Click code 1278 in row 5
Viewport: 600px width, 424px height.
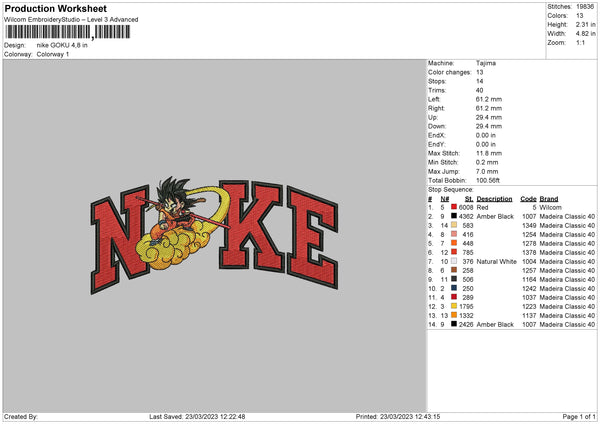coord(529,243)
